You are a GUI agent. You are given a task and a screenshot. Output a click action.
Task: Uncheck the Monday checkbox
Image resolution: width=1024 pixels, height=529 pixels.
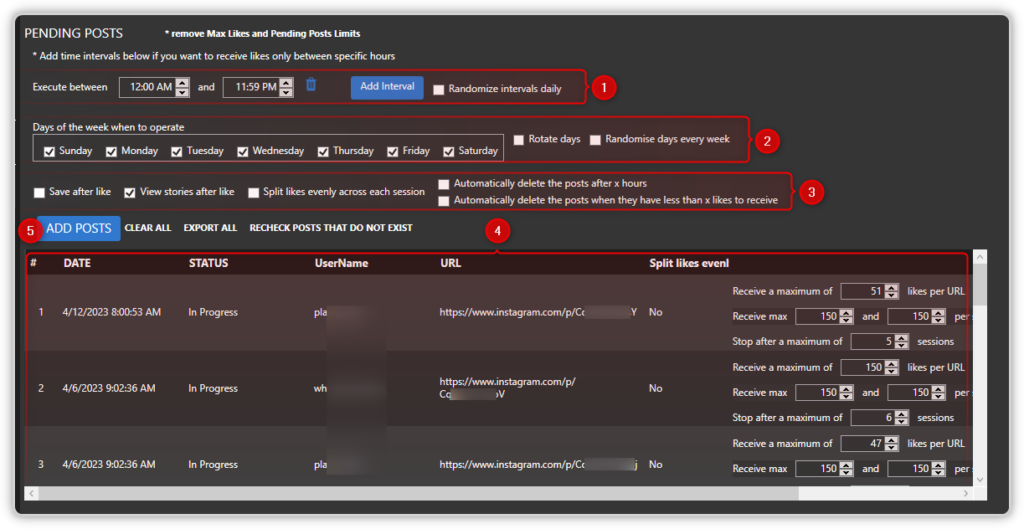[x=111, y=152]
